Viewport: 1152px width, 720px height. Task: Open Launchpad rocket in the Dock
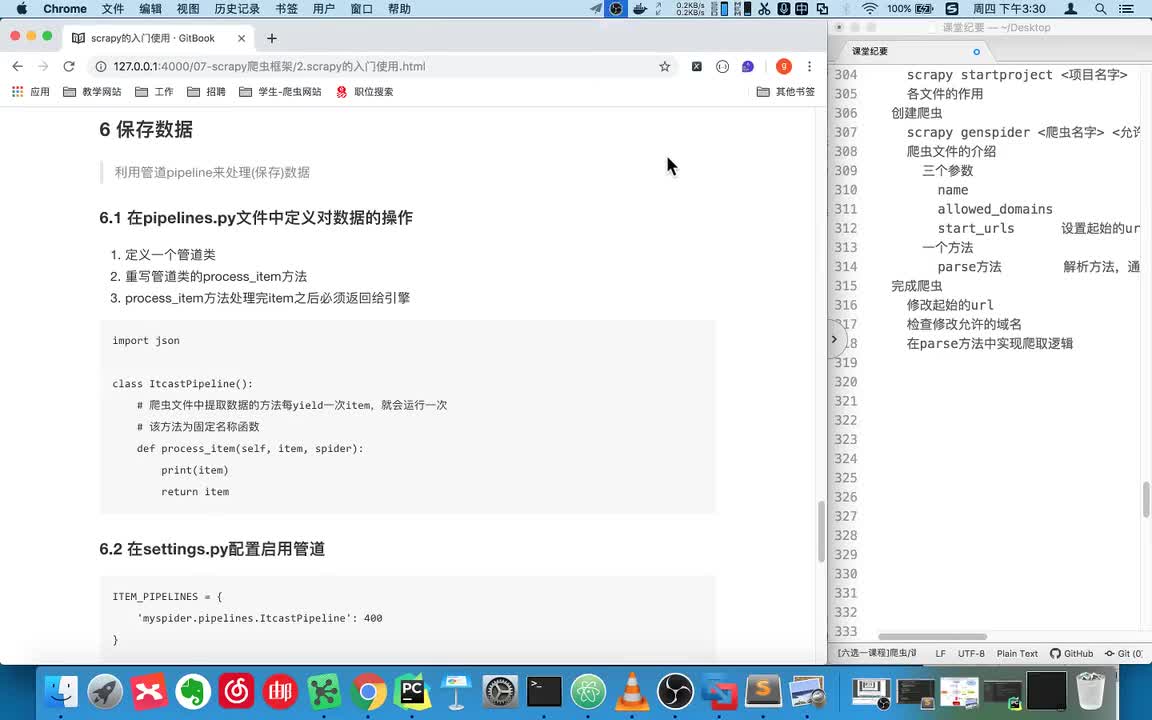pos(105,691)
